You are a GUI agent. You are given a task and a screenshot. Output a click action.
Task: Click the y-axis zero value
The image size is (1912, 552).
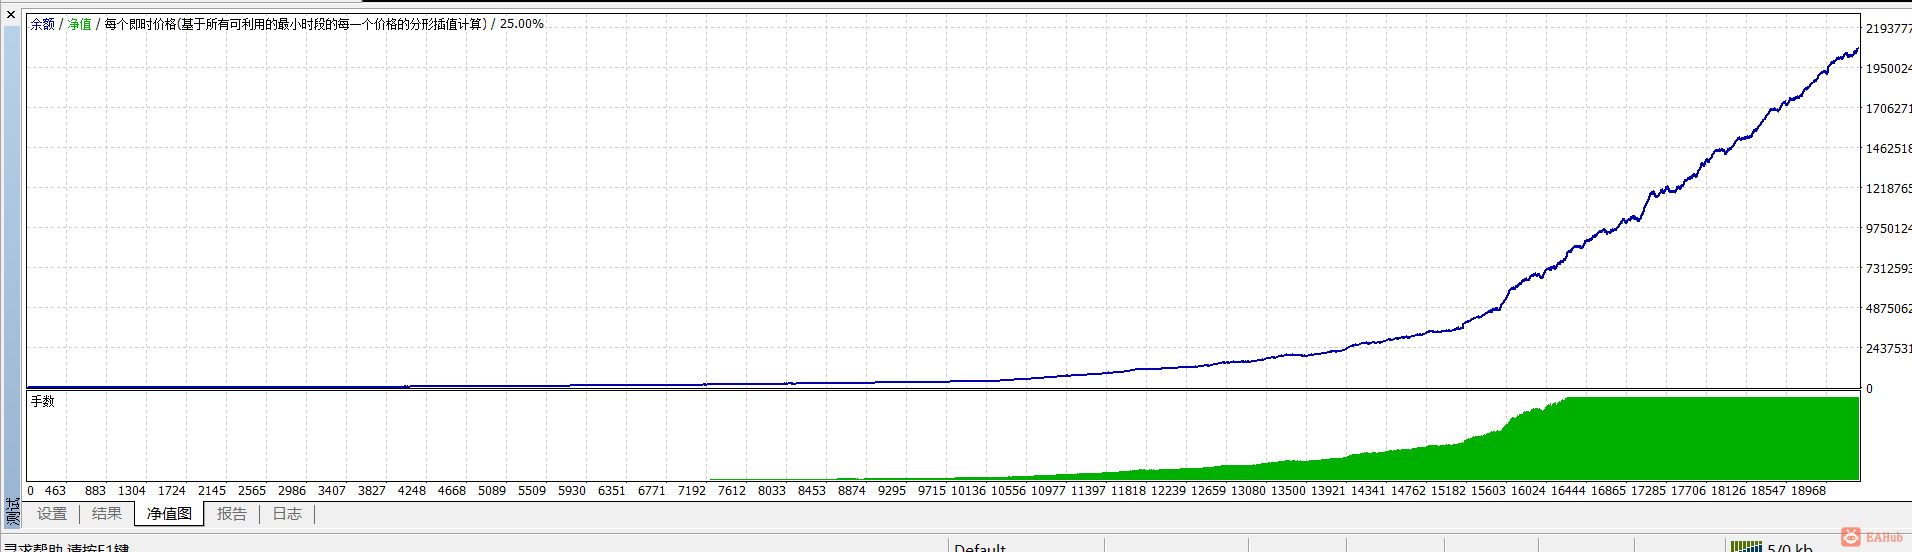click(x=1869, y=389)
